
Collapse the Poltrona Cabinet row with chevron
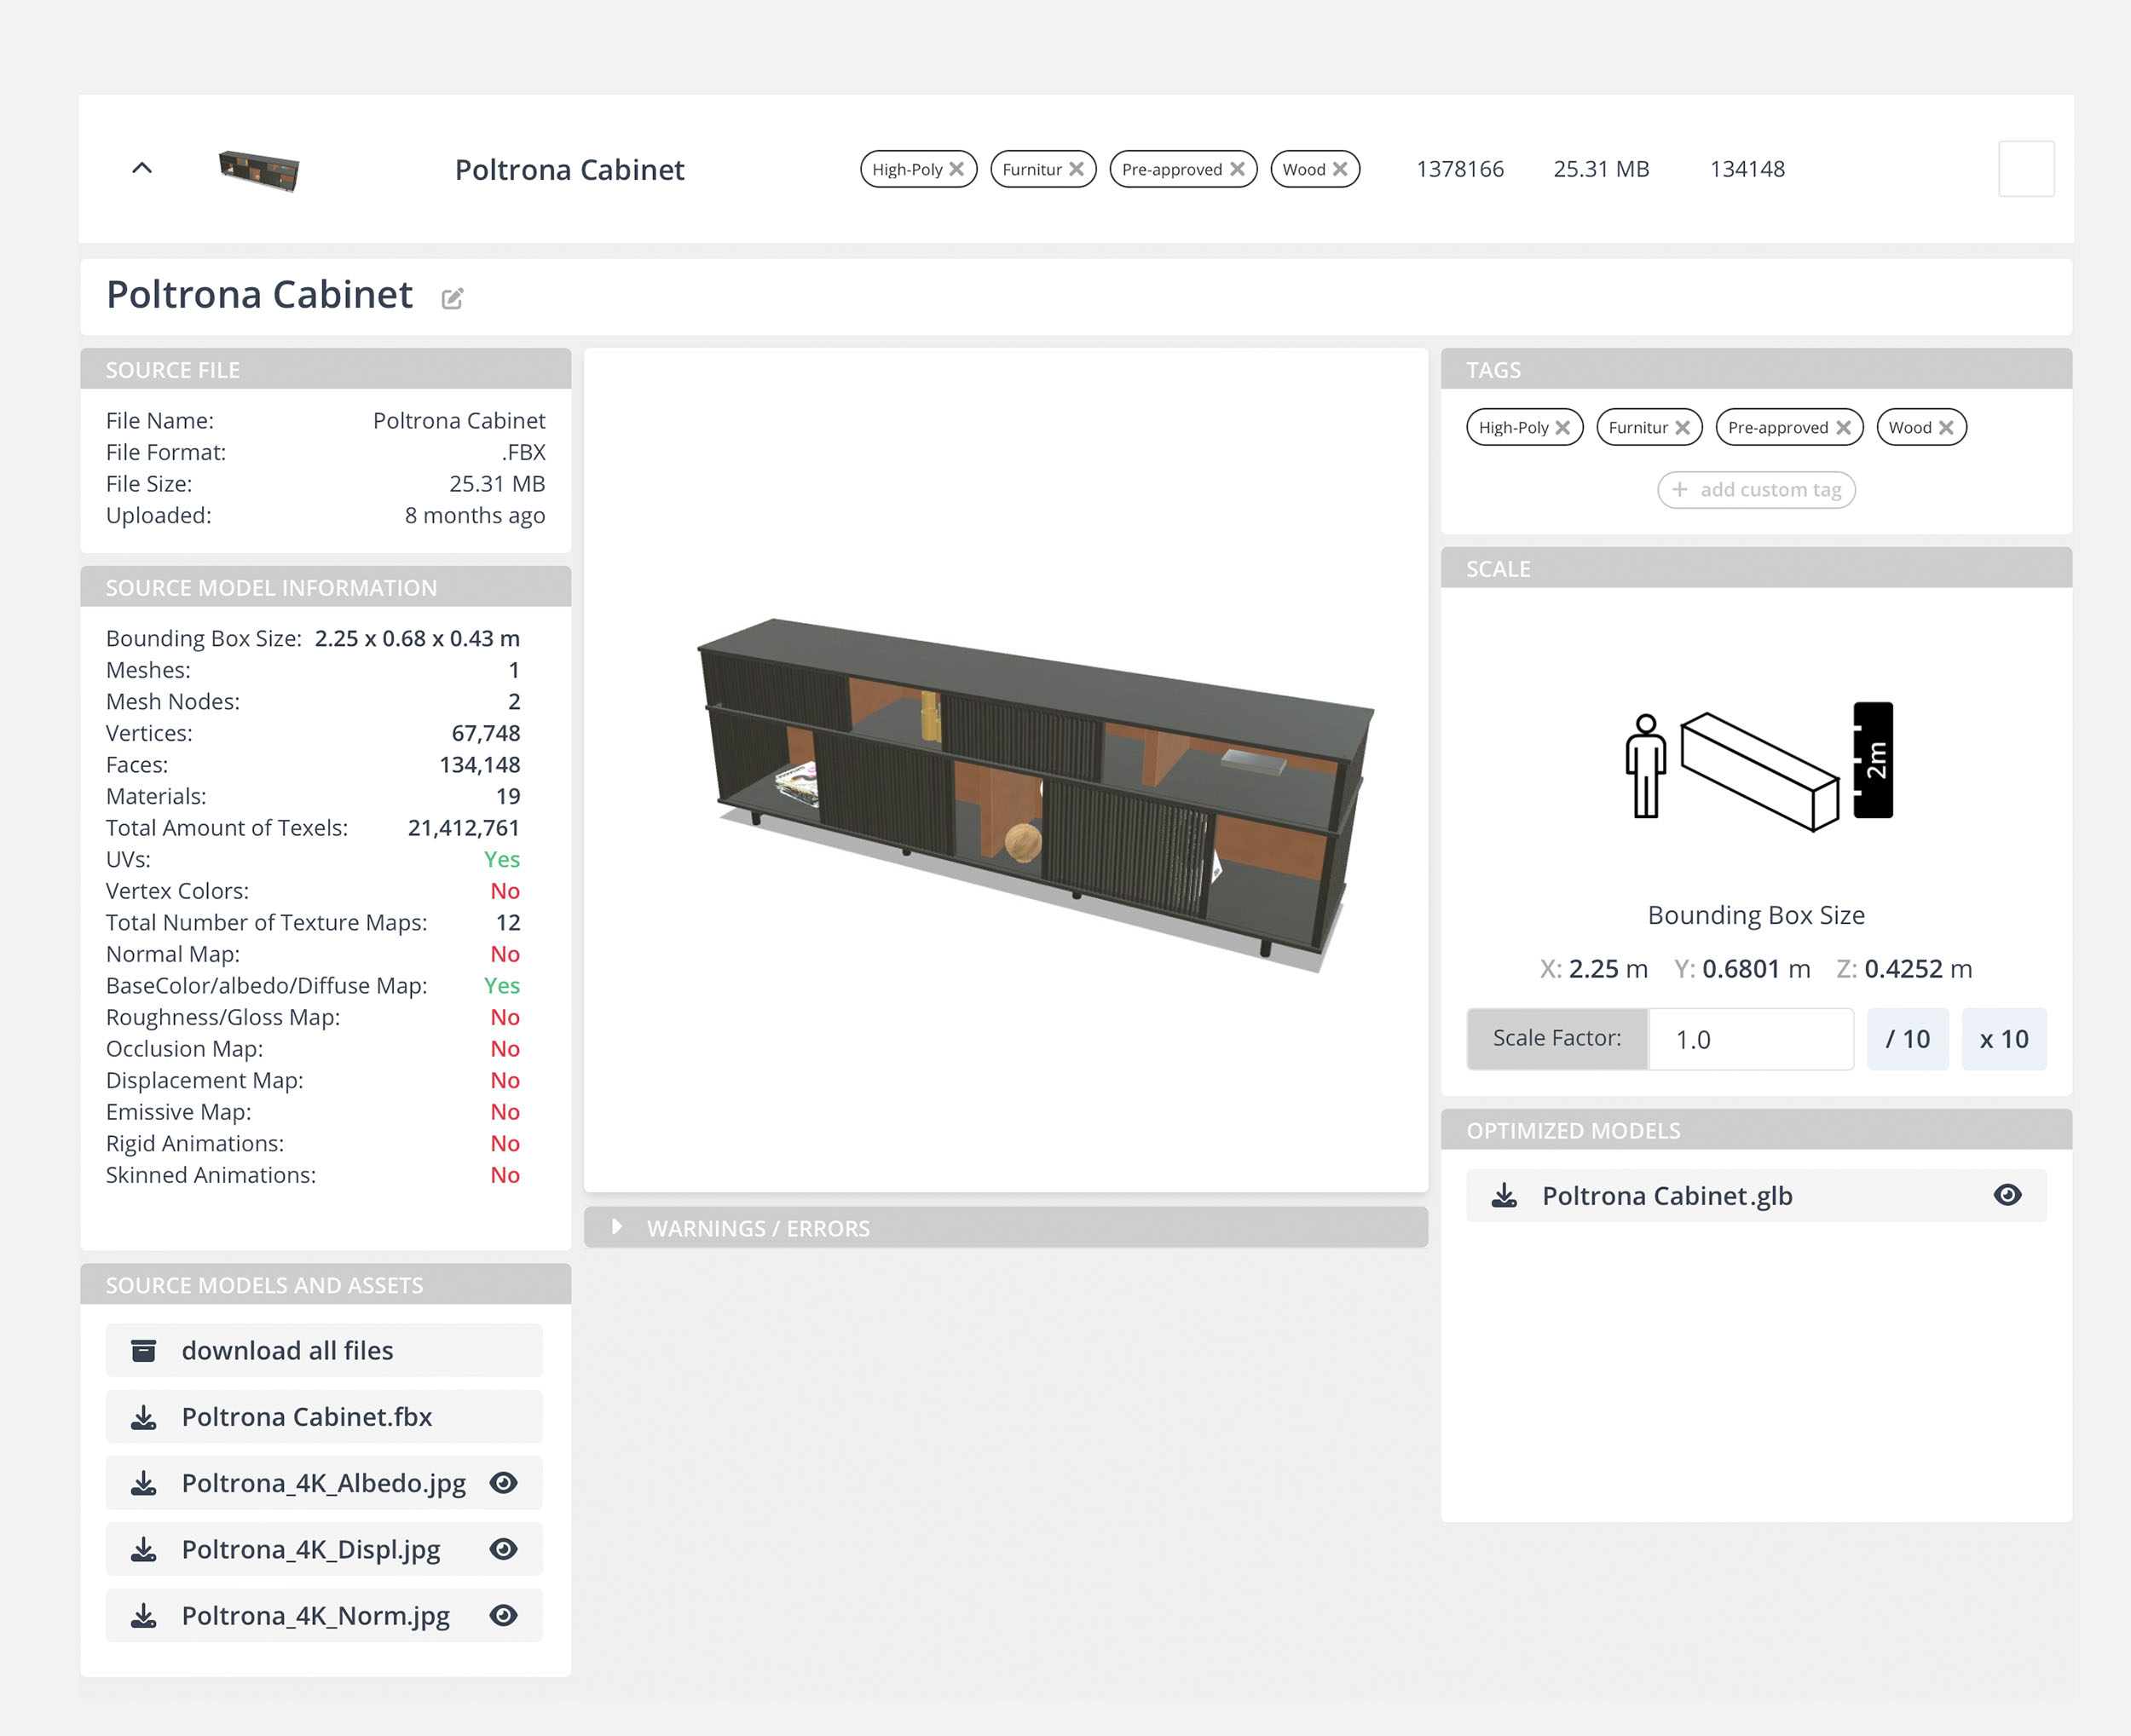(142, 168)
